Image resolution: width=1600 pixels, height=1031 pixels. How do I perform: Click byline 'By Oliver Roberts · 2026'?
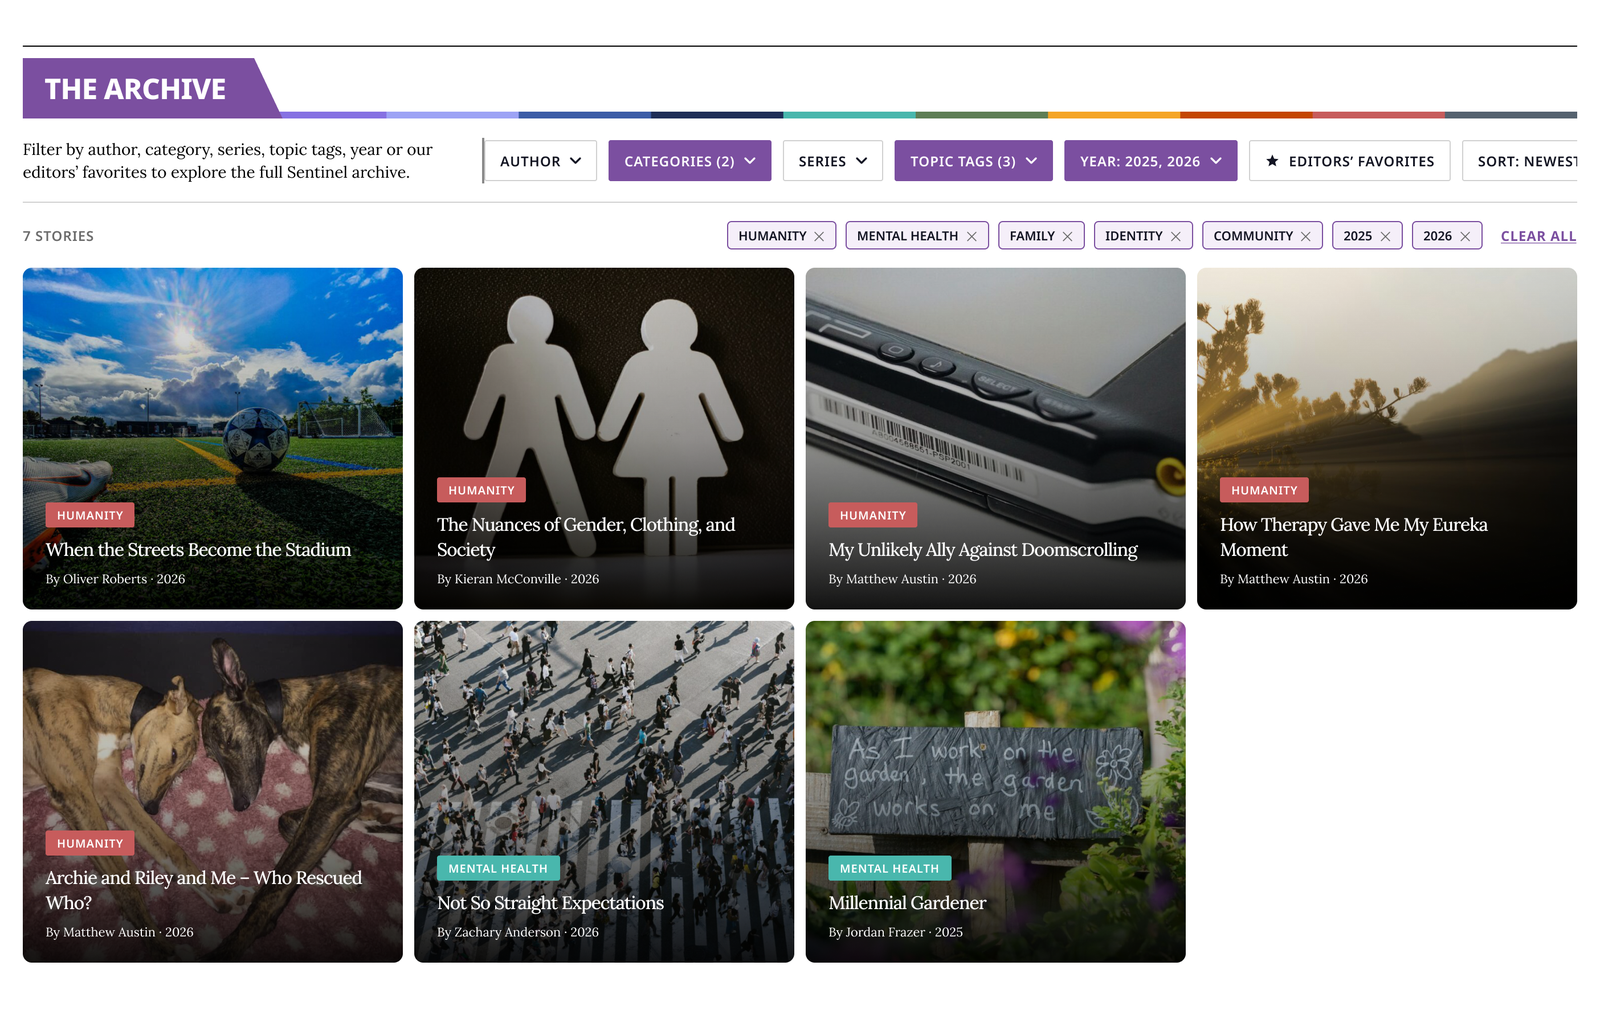tap(115, 579)
